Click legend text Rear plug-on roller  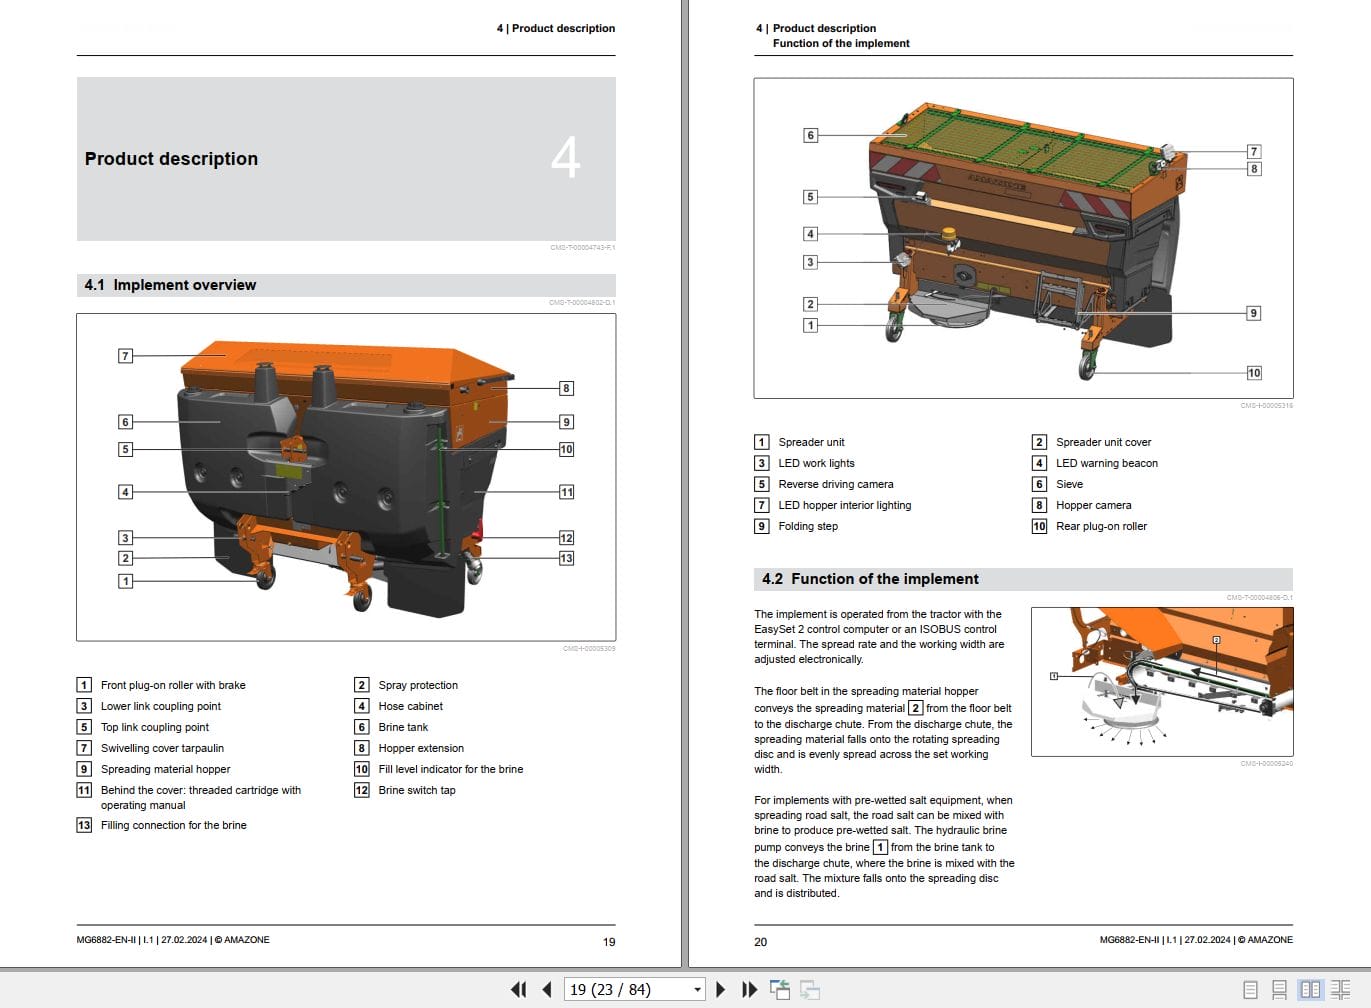coord(1102,526)
